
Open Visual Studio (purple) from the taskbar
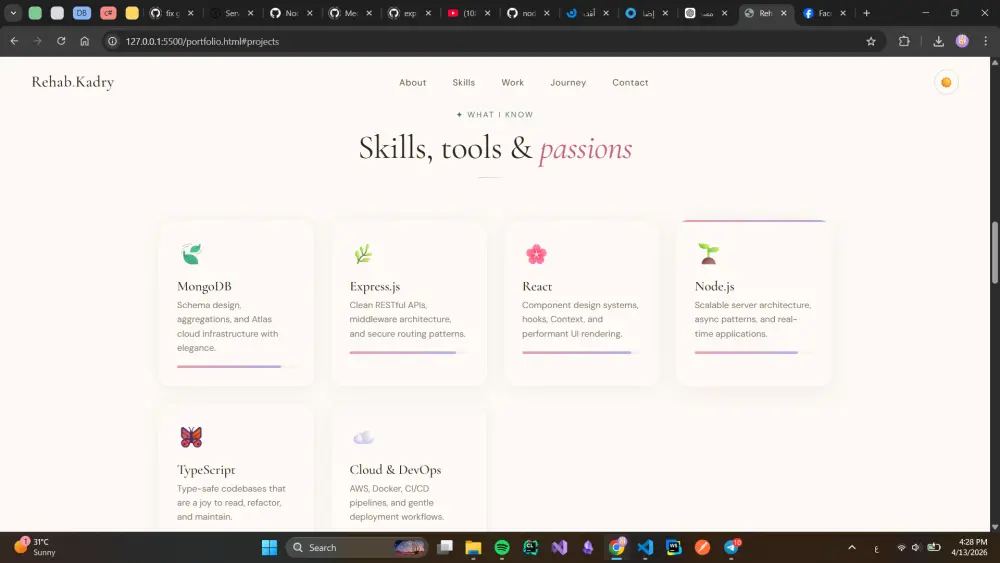tap(559, 548)
